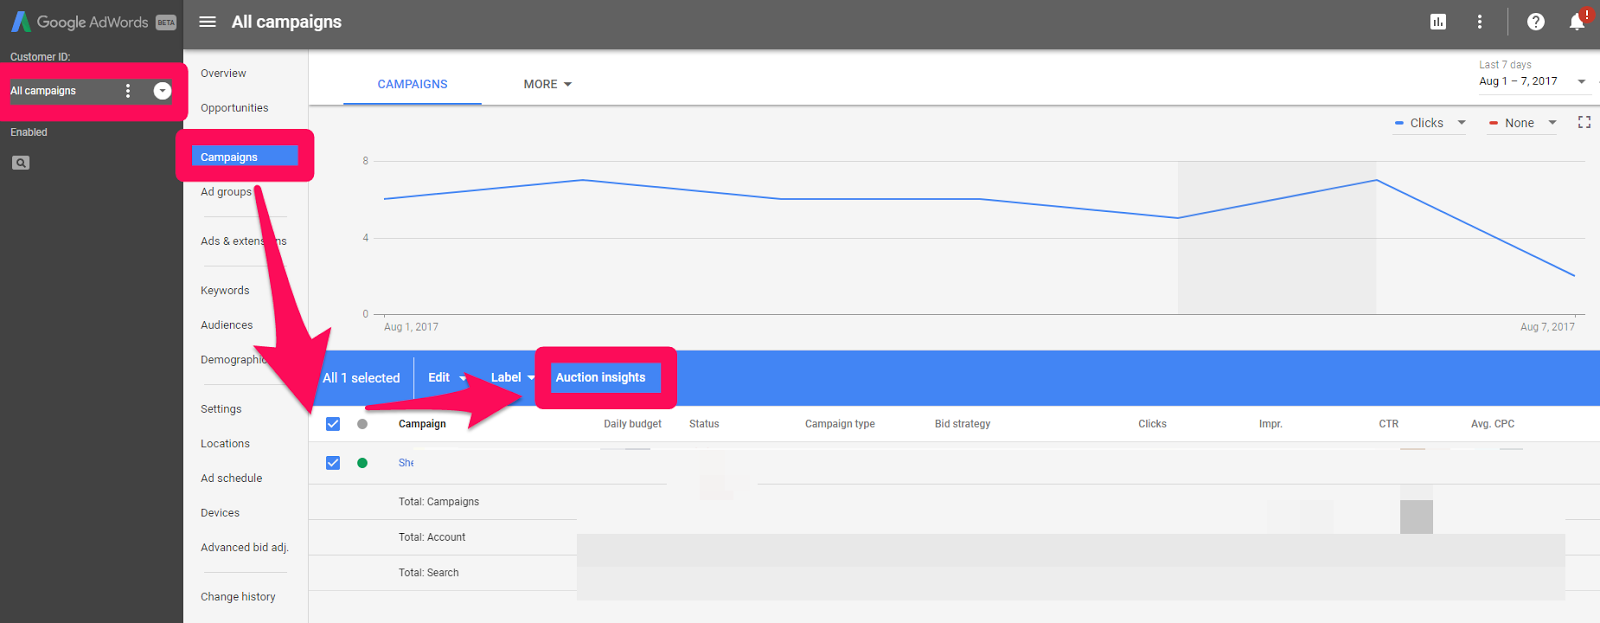Image resolution: width=1600 pixels, height=623 pixels.
Task: Open the date range dropdown
Action: tap(1532, 81)
